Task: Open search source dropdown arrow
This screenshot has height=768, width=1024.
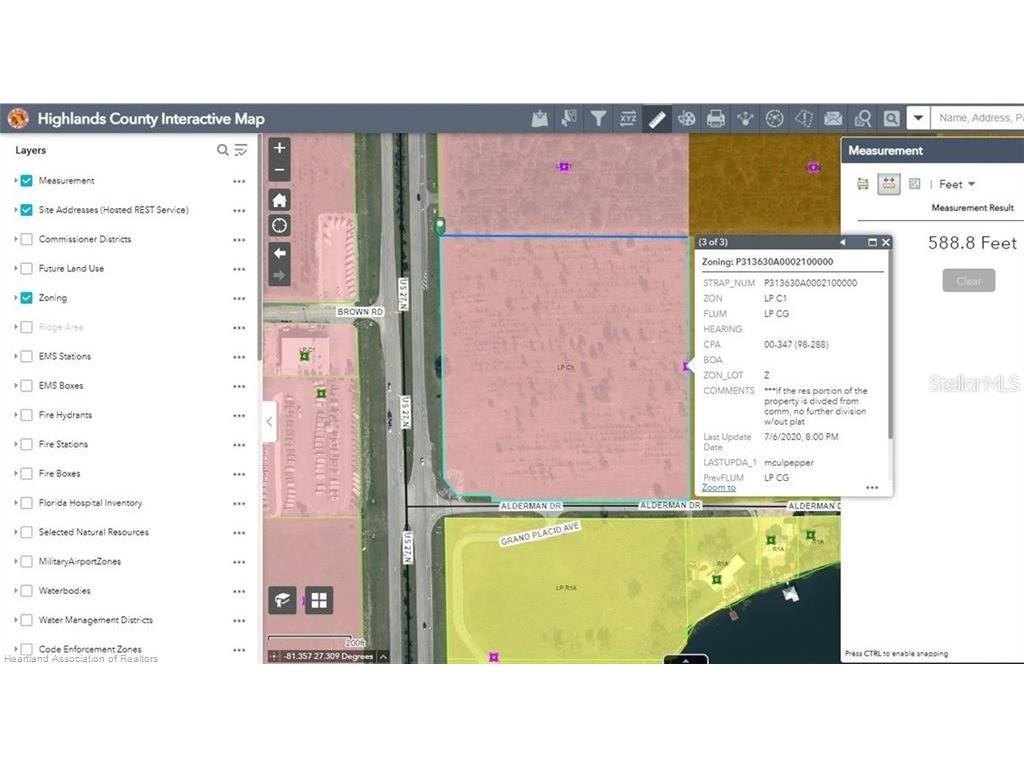Action: click(x=918, y=118)
